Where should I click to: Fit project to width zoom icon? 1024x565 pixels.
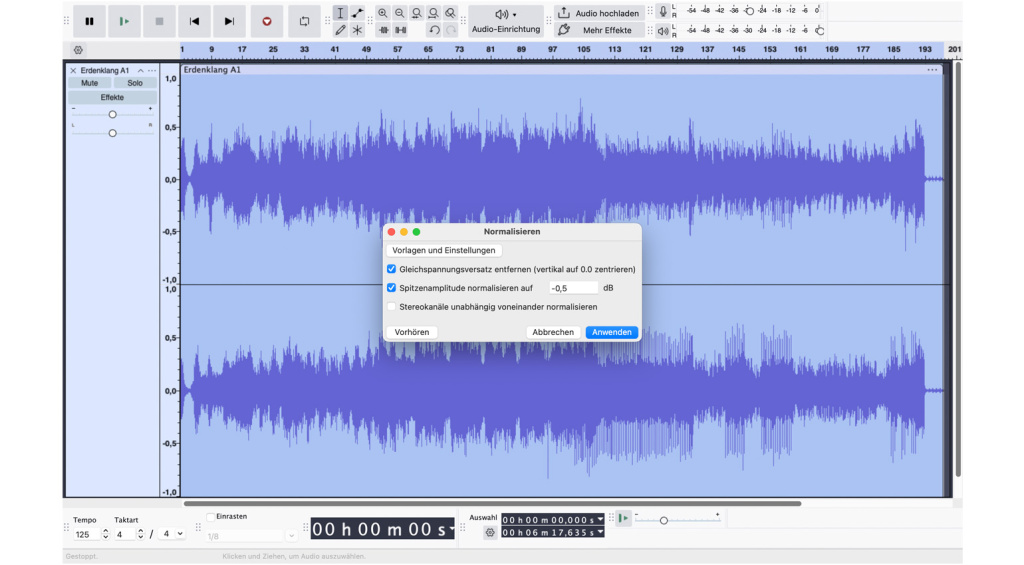tap(434, 13)
